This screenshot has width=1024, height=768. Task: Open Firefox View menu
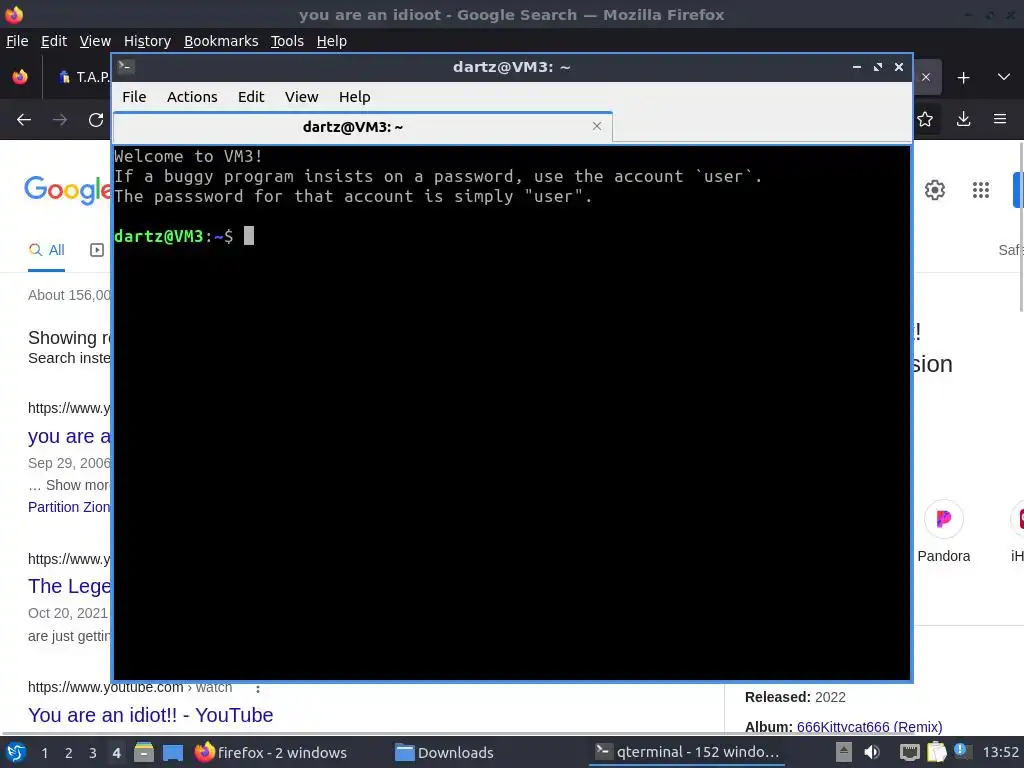[x=95, y=41]
